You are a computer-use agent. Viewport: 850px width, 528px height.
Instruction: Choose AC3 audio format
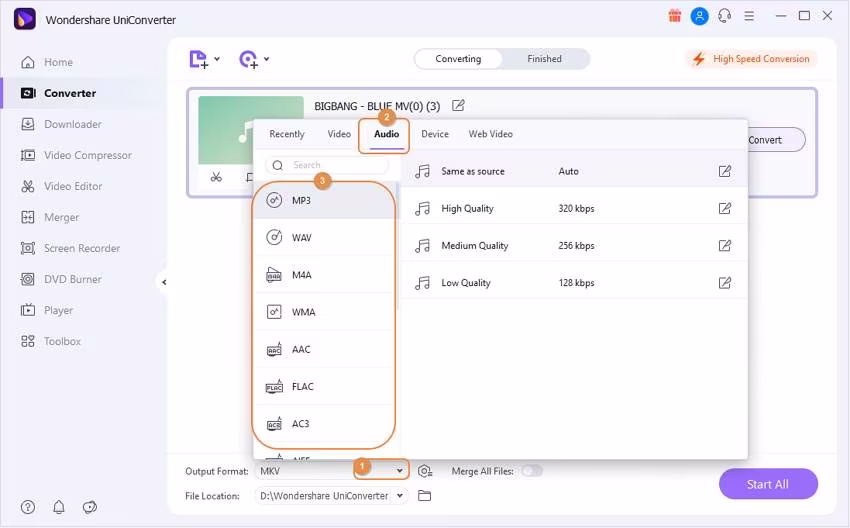click(x=324, y=424)
